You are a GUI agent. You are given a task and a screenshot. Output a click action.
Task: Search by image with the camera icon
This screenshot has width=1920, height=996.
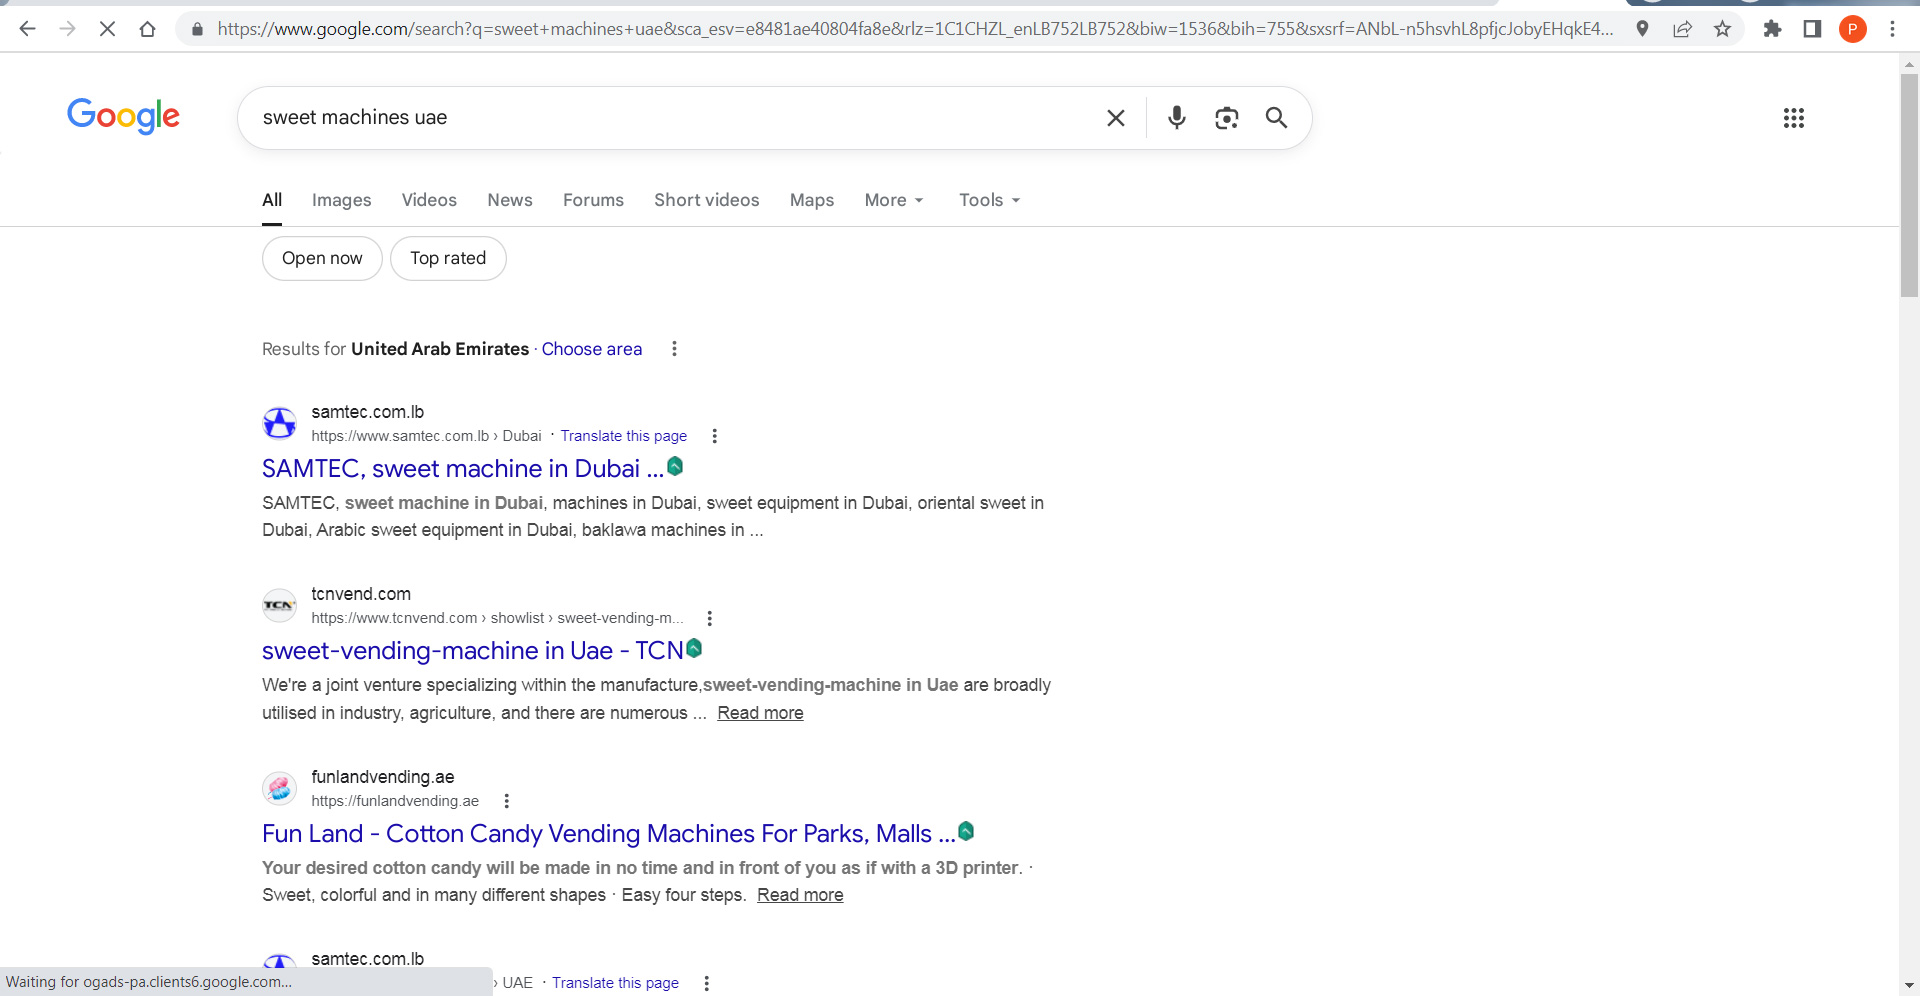click(x=1227, y=118)
